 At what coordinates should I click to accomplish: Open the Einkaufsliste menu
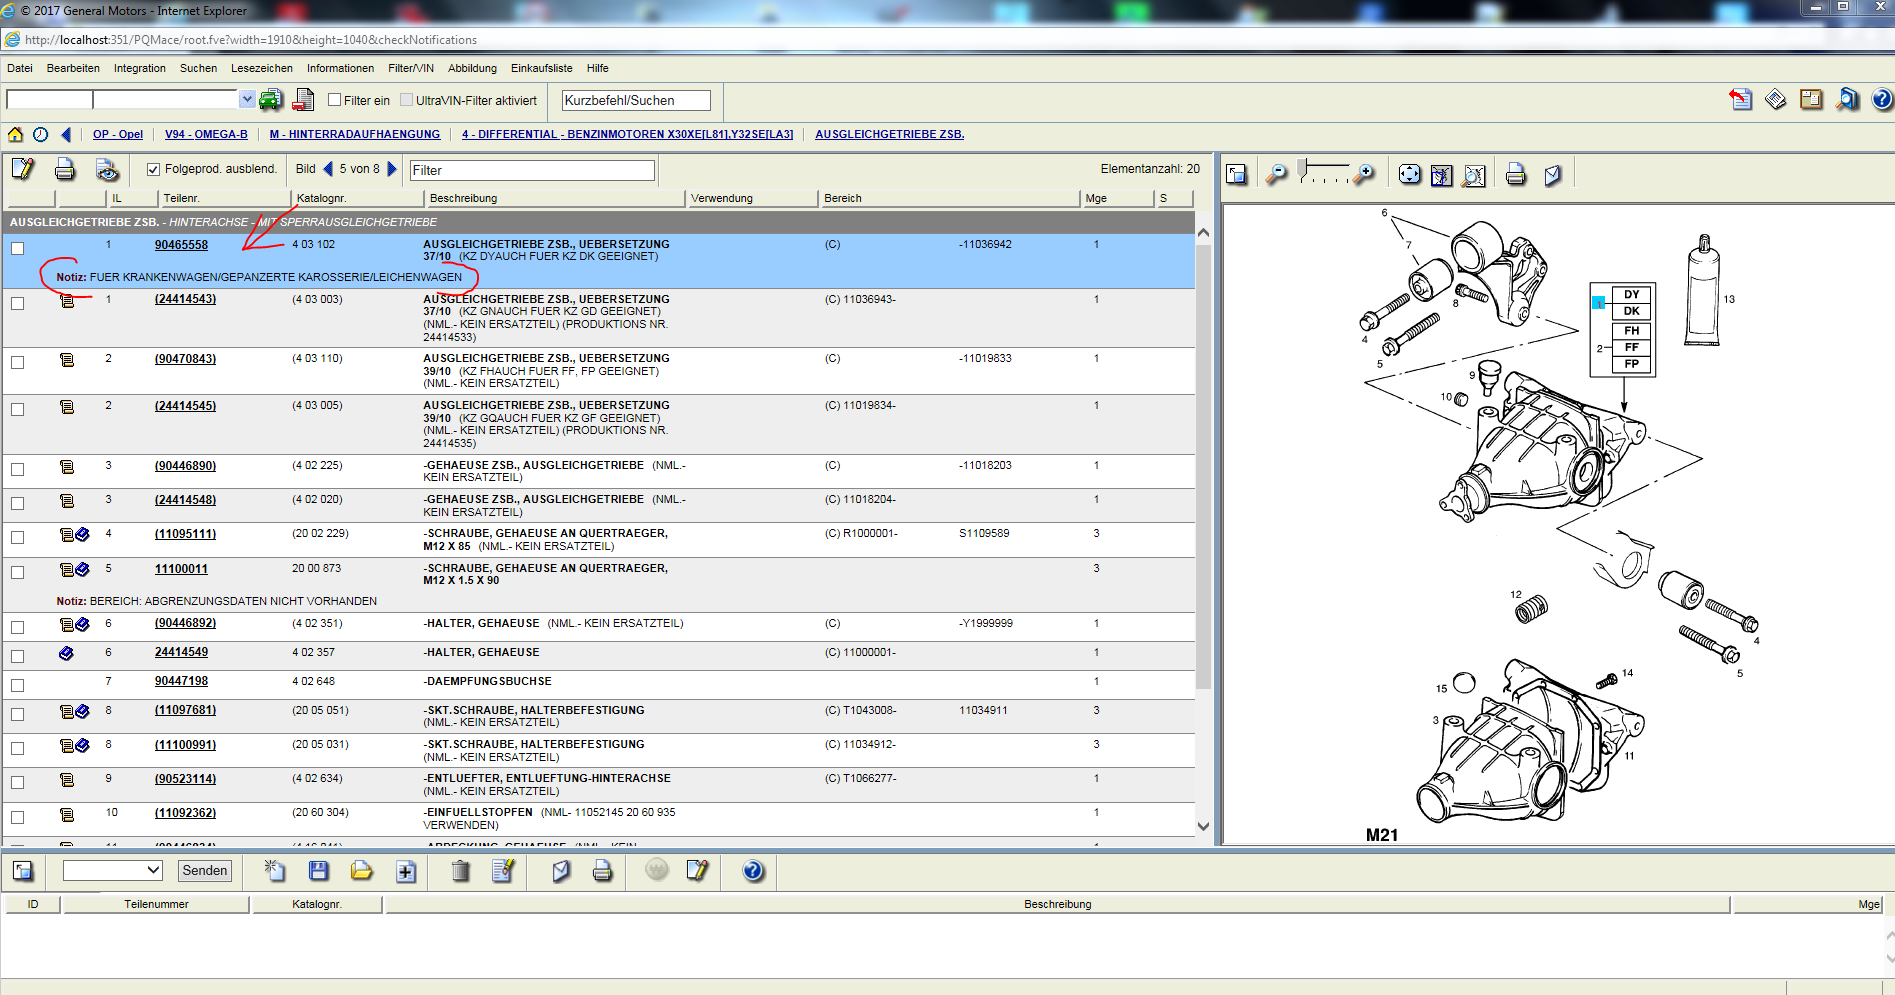(542, 68)
